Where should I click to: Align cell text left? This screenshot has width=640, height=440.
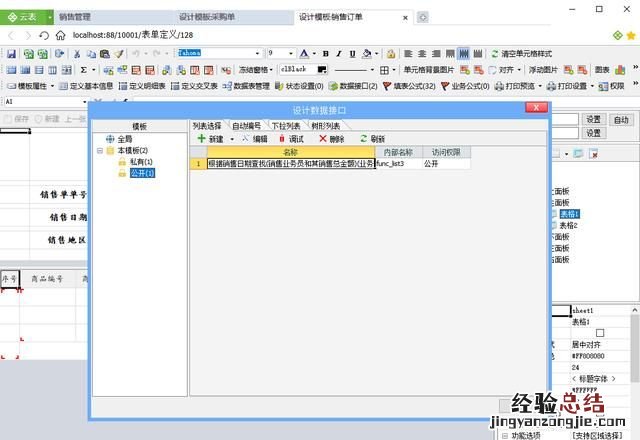pyautogui.click(x=408, y=53)
